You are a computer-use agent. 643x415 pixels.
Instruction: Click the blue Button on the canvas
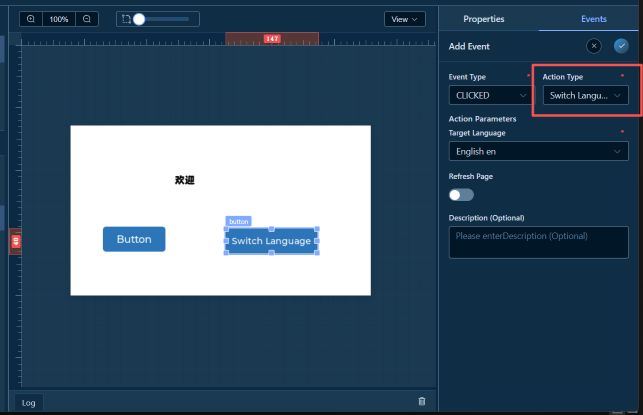point(134,239)
